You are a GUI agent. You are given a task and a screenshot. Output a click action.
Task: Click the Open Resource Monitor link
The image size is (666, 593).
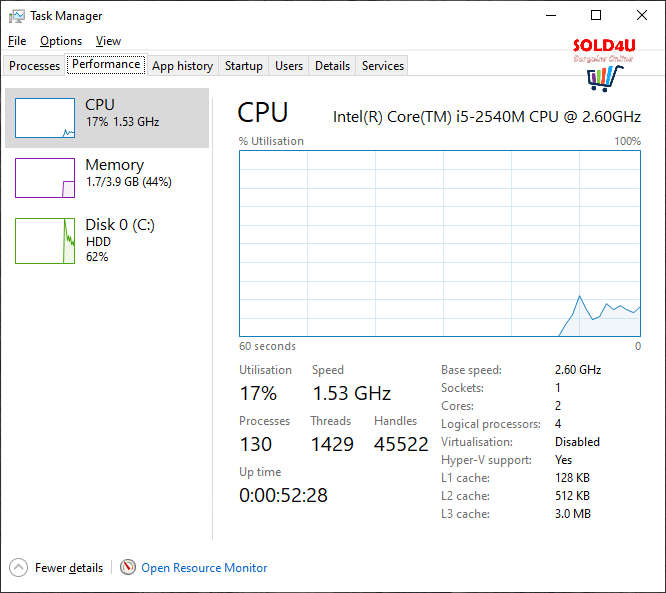(x=204, y=568)
